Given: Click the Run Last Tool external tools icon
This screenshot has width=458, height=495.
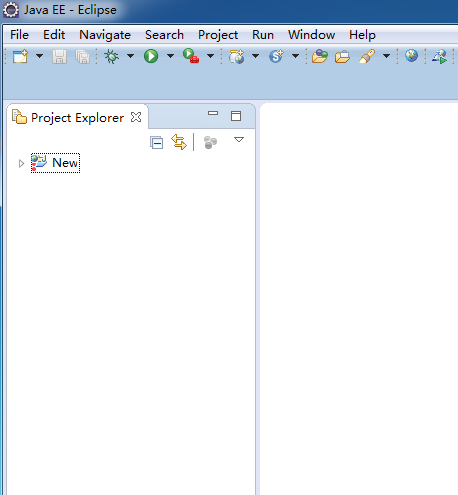Looking at the screenshot, I should [x=191, y=56].
